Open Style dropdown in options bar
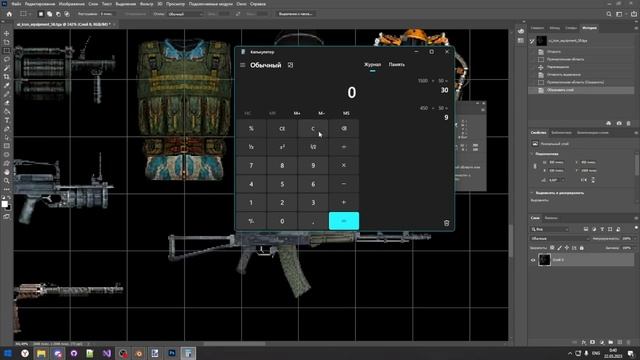Viewport: 640px width, 360px height. [x=186, y=14]
